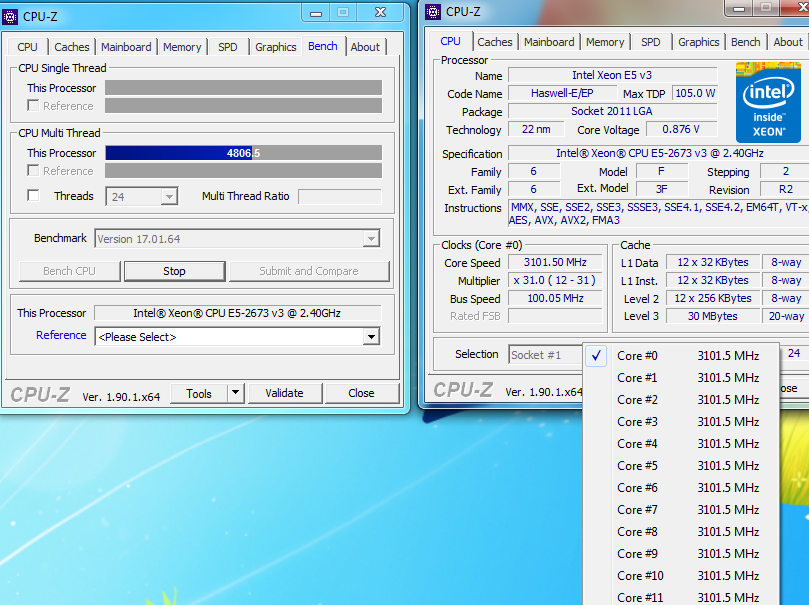Click the Core Voltage value 0.876 V
Viewport: 809px width, 605px height.
(681, 129)
